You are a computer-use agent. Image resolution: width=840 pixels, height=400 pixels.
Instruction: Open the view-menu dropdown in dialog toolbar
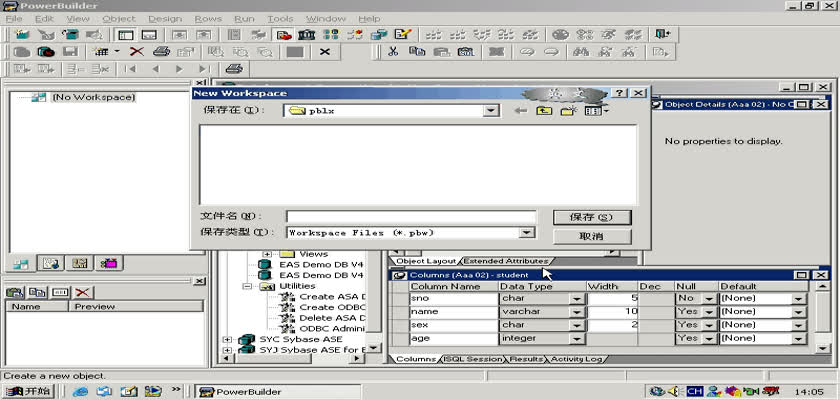(x=606, y=111)
